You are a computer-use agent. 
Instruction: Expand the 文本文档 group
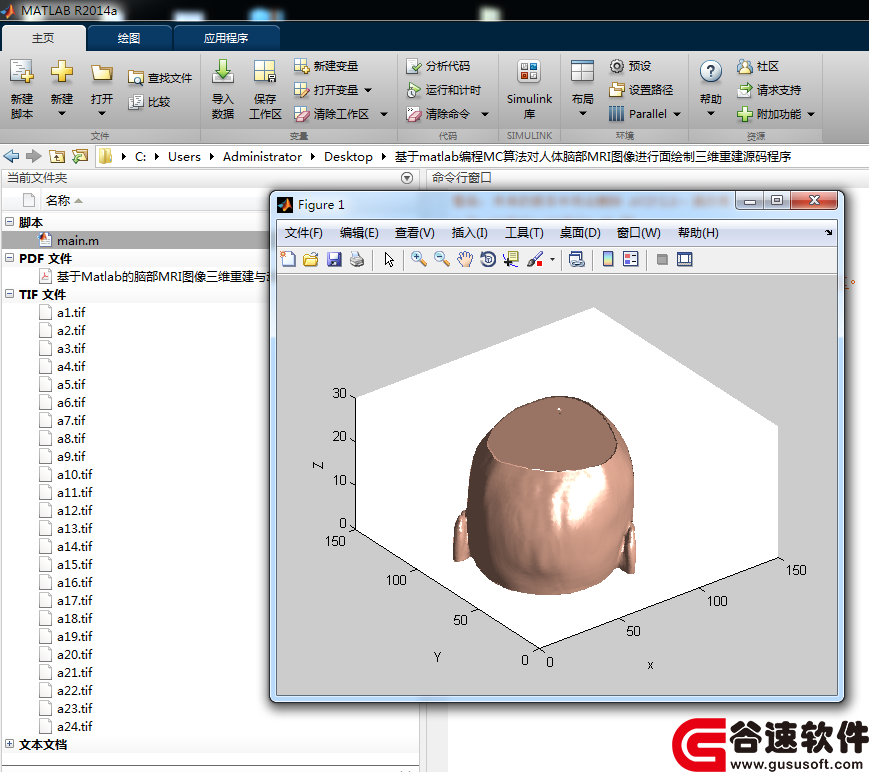tap(9, 744)
